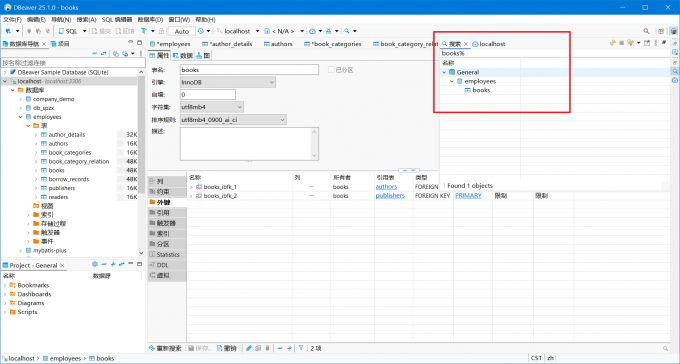Select books result in search panel

[481, 90]
